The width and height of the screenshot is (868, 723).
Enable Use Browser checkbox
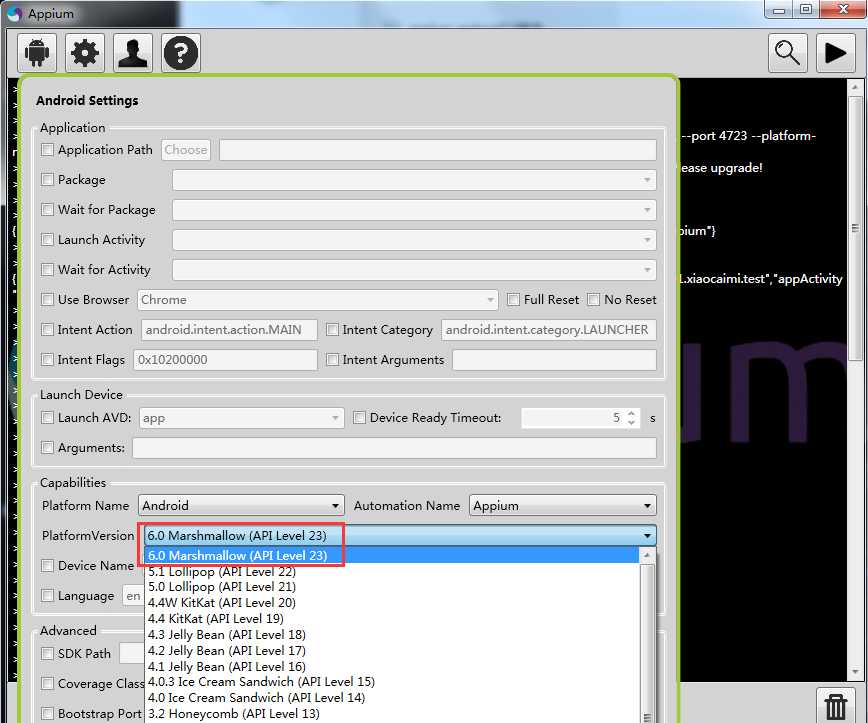(48, 299)
